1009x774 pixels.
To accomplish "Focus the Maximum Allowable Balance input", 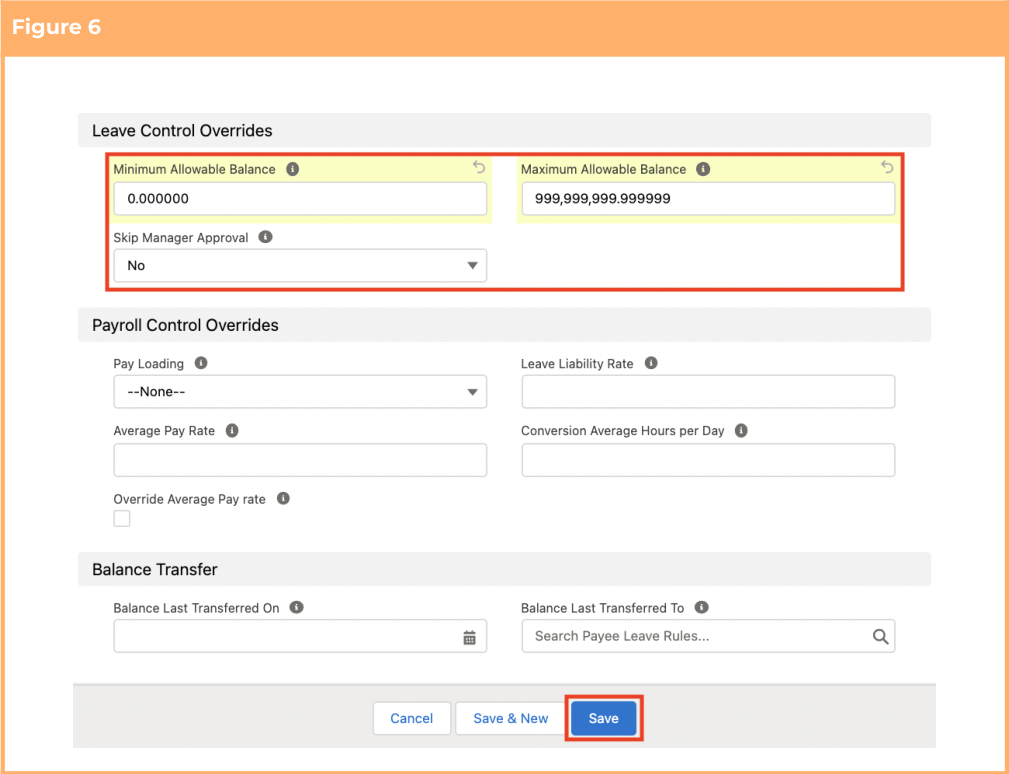I will (x=708, y=199).
